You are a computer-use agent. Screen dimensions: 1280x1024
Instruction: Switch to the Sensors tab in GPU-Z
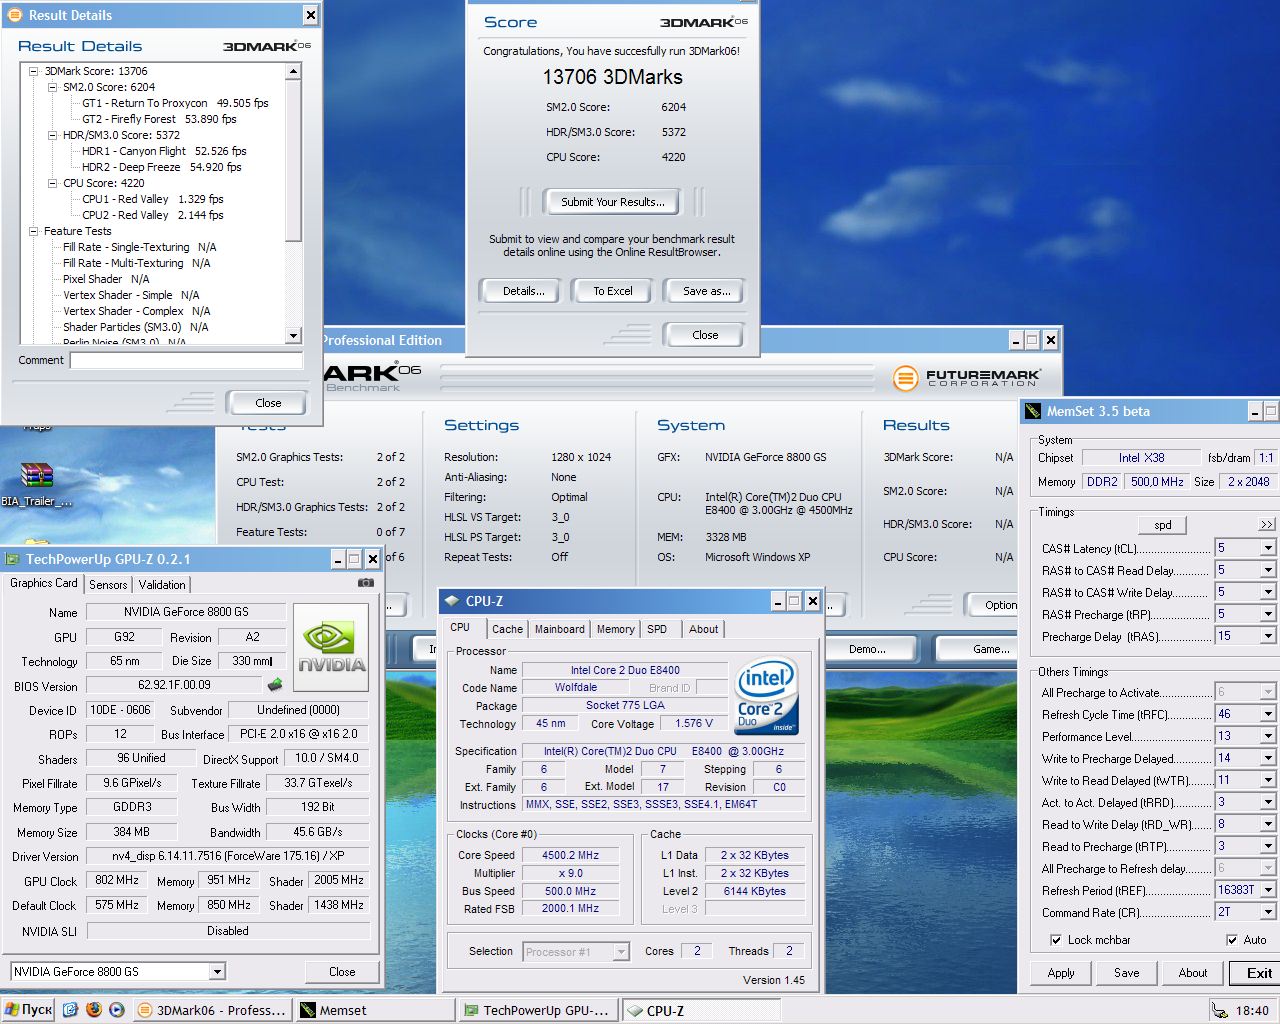pyautogui.click(x=108, y=585)
